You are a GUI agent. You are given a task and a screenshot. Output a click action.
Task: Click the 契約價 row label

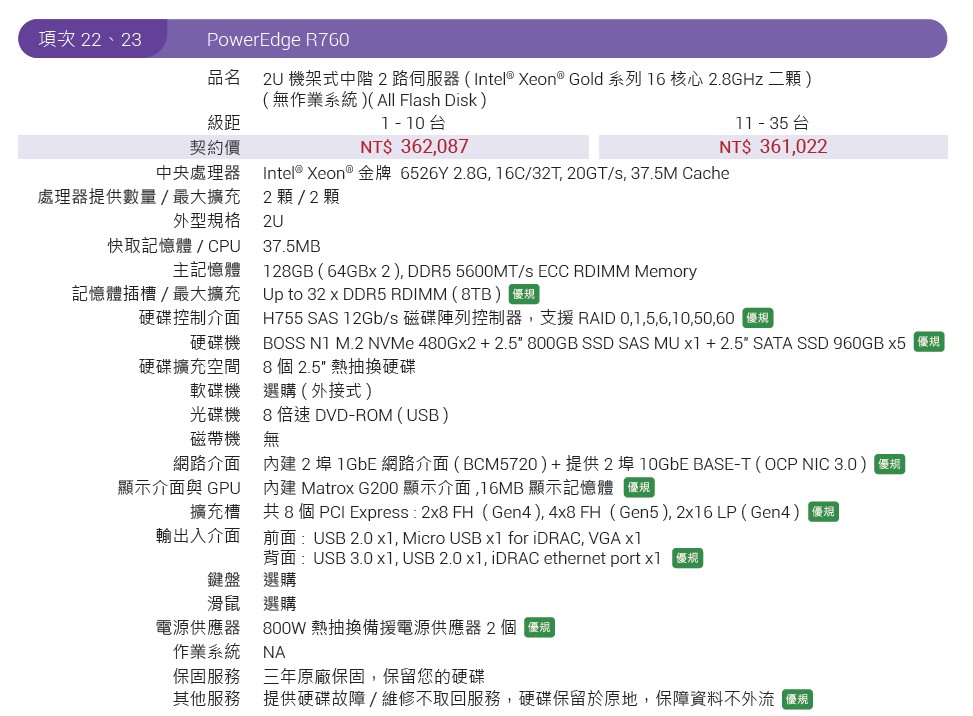[x=215, y=148]
